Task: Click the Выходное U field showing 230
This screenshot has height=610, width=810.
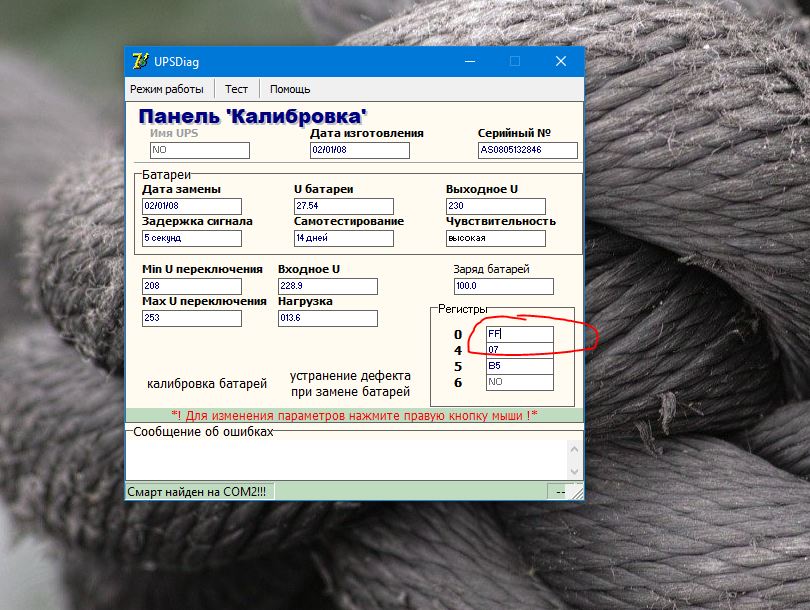Action: pos(495,206)
